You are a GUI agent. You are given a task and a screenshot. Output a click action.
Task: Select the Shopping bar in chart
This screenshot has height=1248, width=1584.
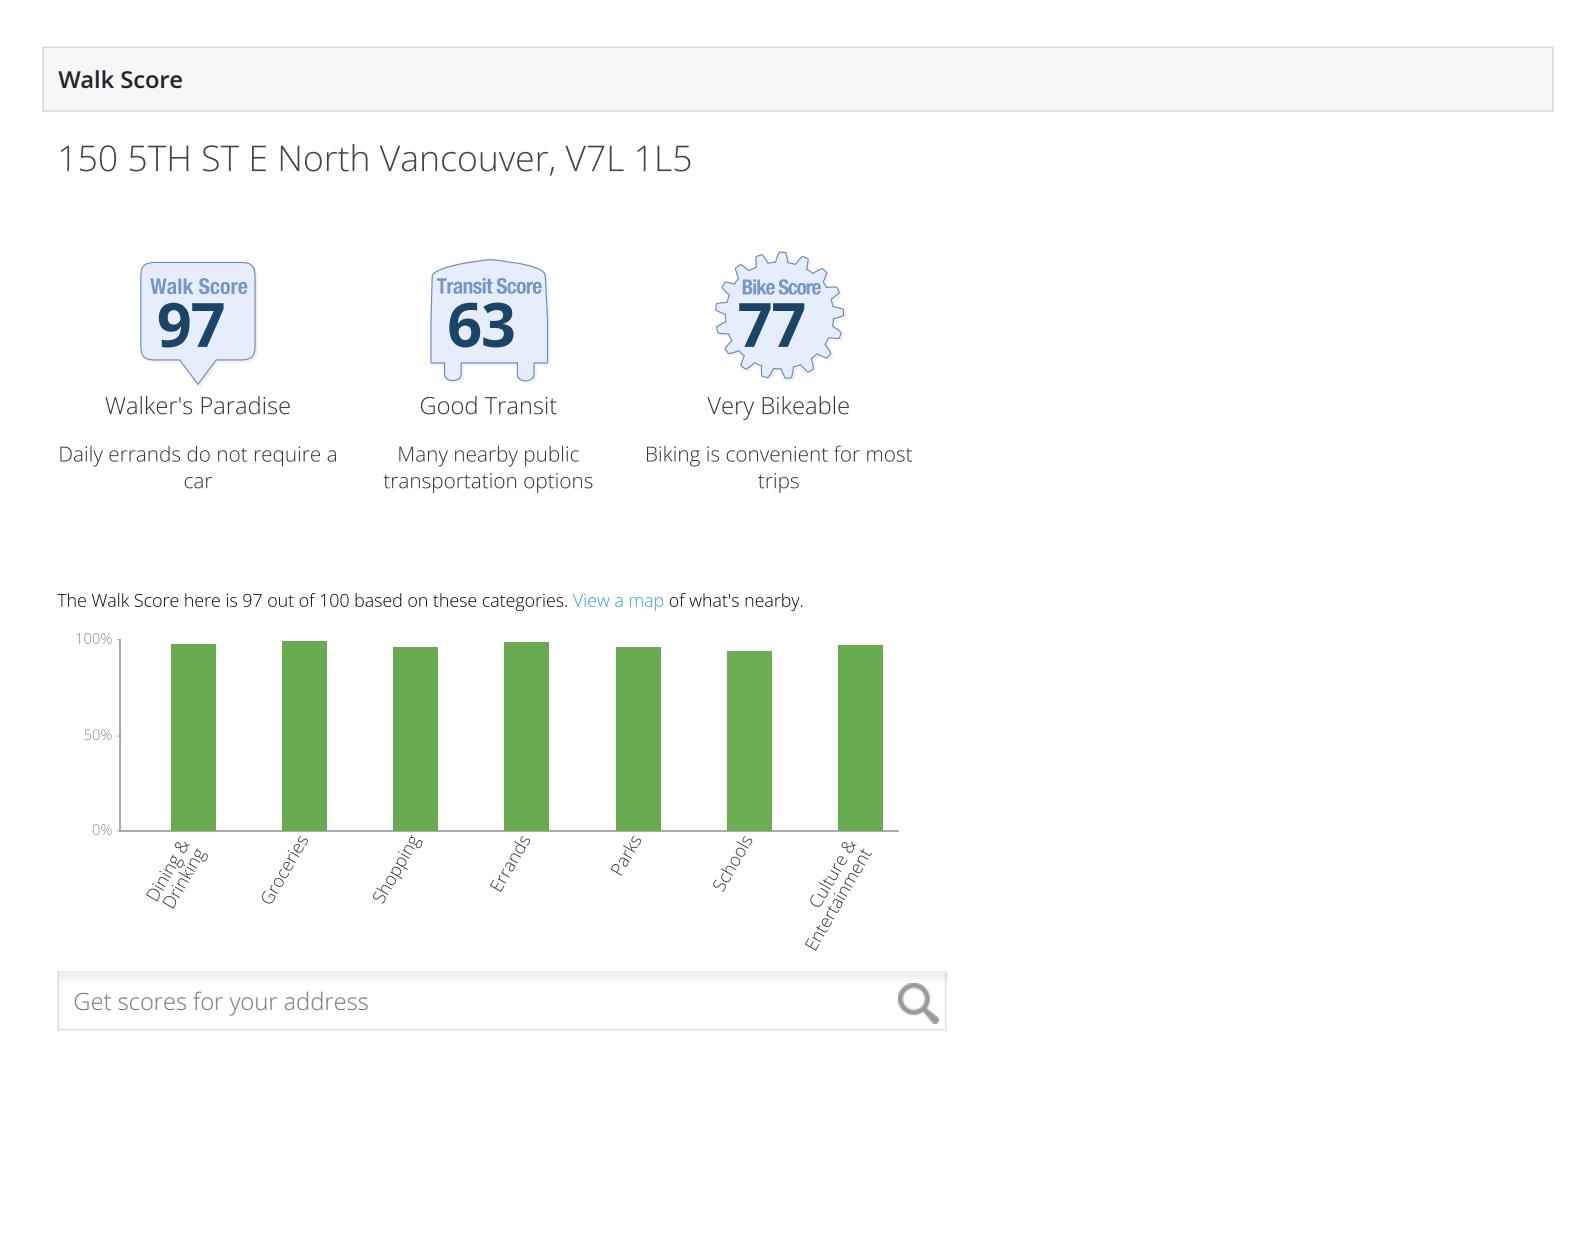click(415, 739)
